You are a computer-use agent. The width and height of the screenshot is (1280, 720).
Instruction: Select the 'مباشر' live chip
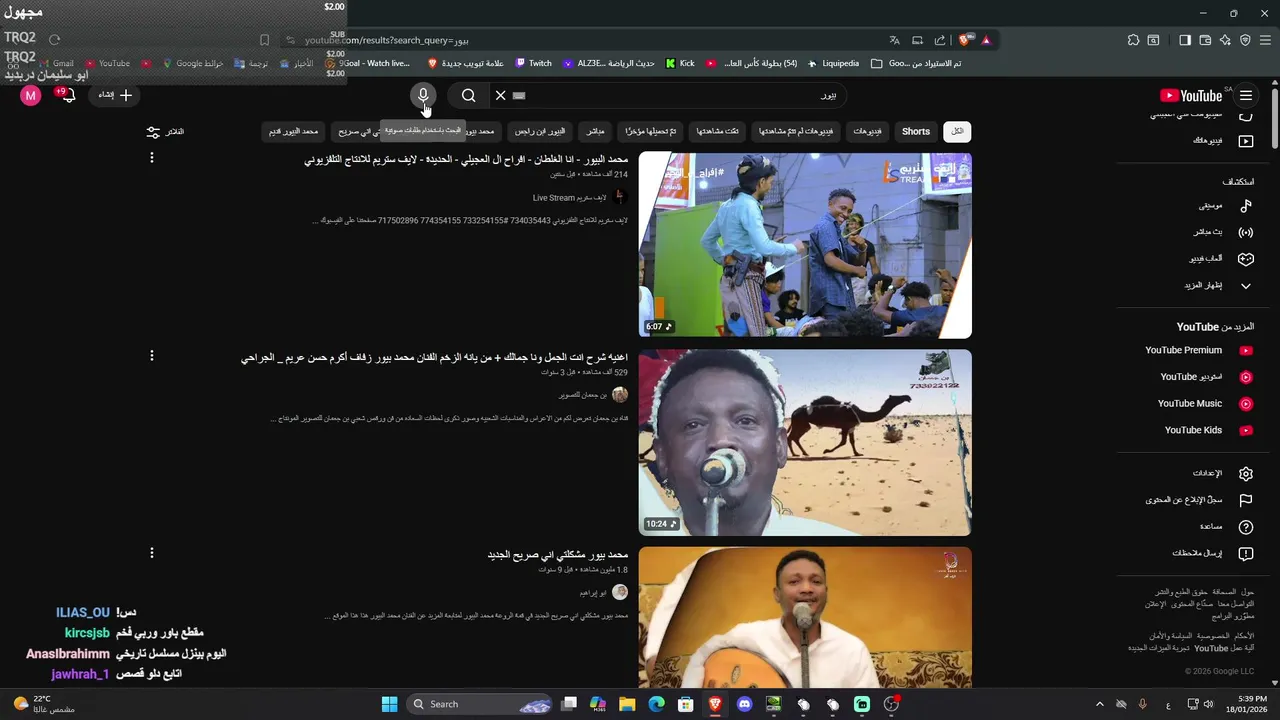pyautogui.click(x=595, y=132)
